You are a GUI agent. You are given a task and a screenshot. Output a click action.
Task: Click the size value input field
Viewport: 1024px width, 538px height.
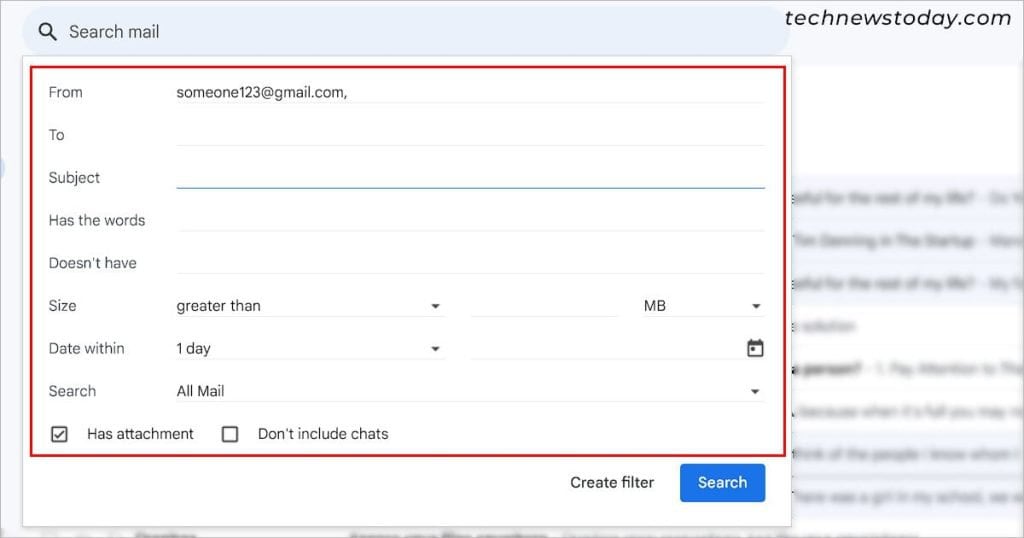coord(544,306)
